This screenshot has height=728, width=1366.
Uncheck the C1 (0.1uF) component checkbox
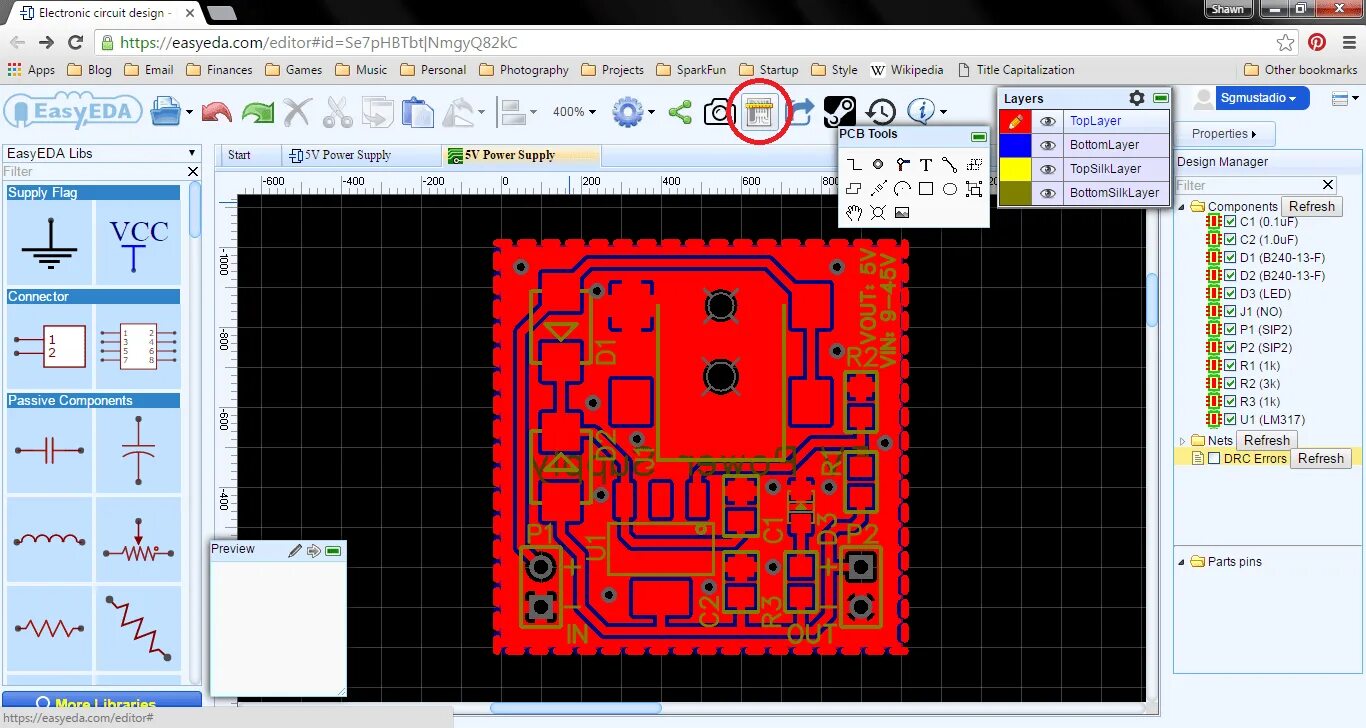(x=1230, y=222)
